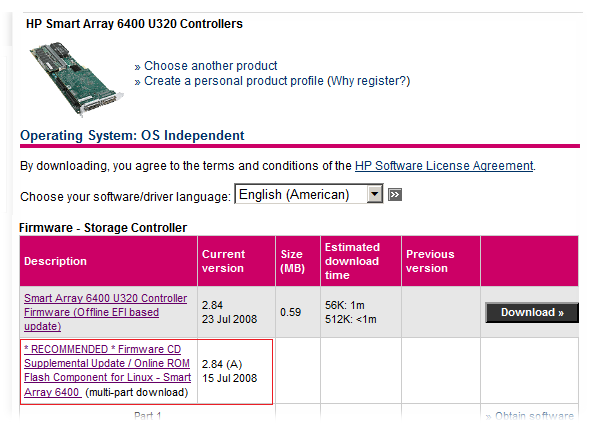This screenshot has width=597, height=424.
Task: Click the Choose your software/driver language label
Action: [125, 197]
